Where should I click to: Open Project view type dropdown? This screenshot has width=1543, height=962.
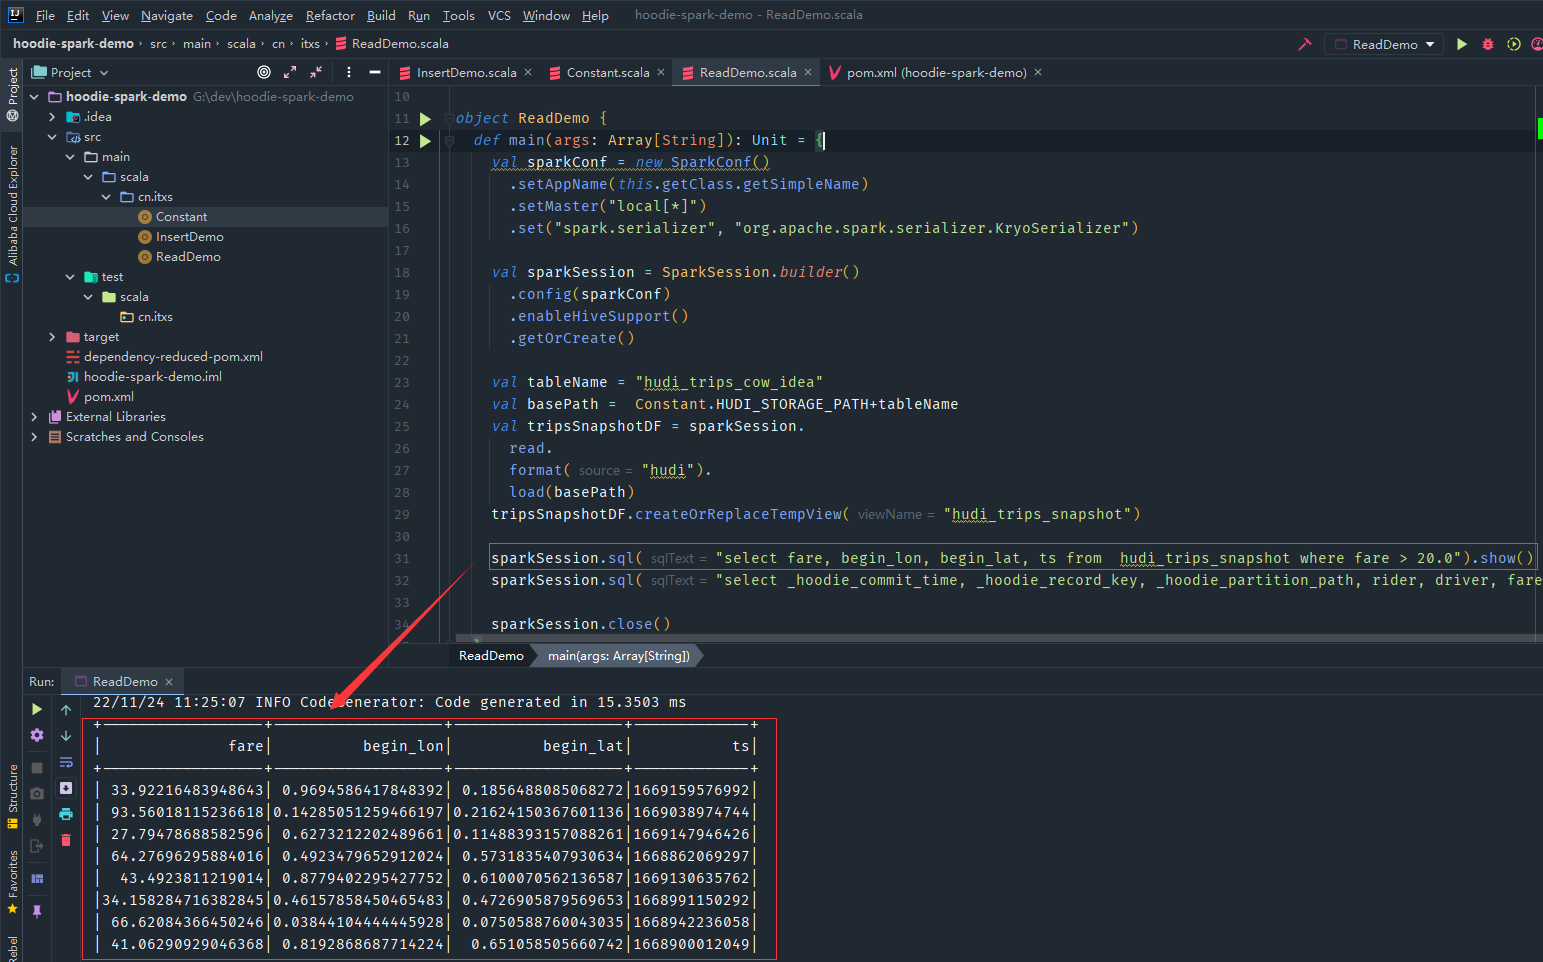click(x=70, y=72)
